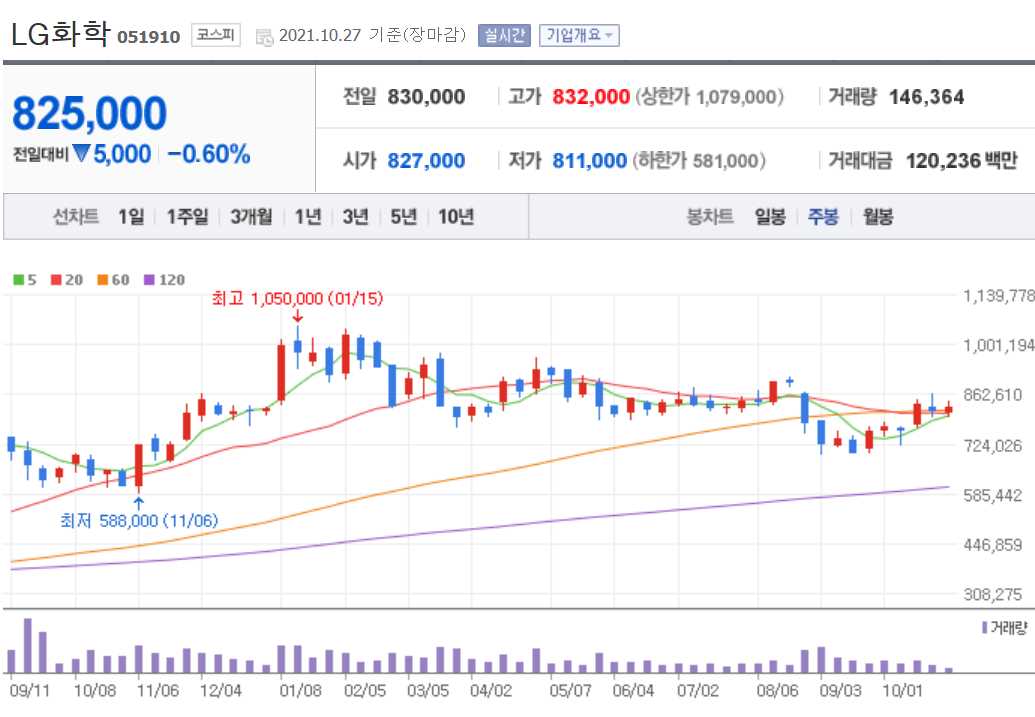Click the 최고 1,050,000 high price marker

click(297, 298)
